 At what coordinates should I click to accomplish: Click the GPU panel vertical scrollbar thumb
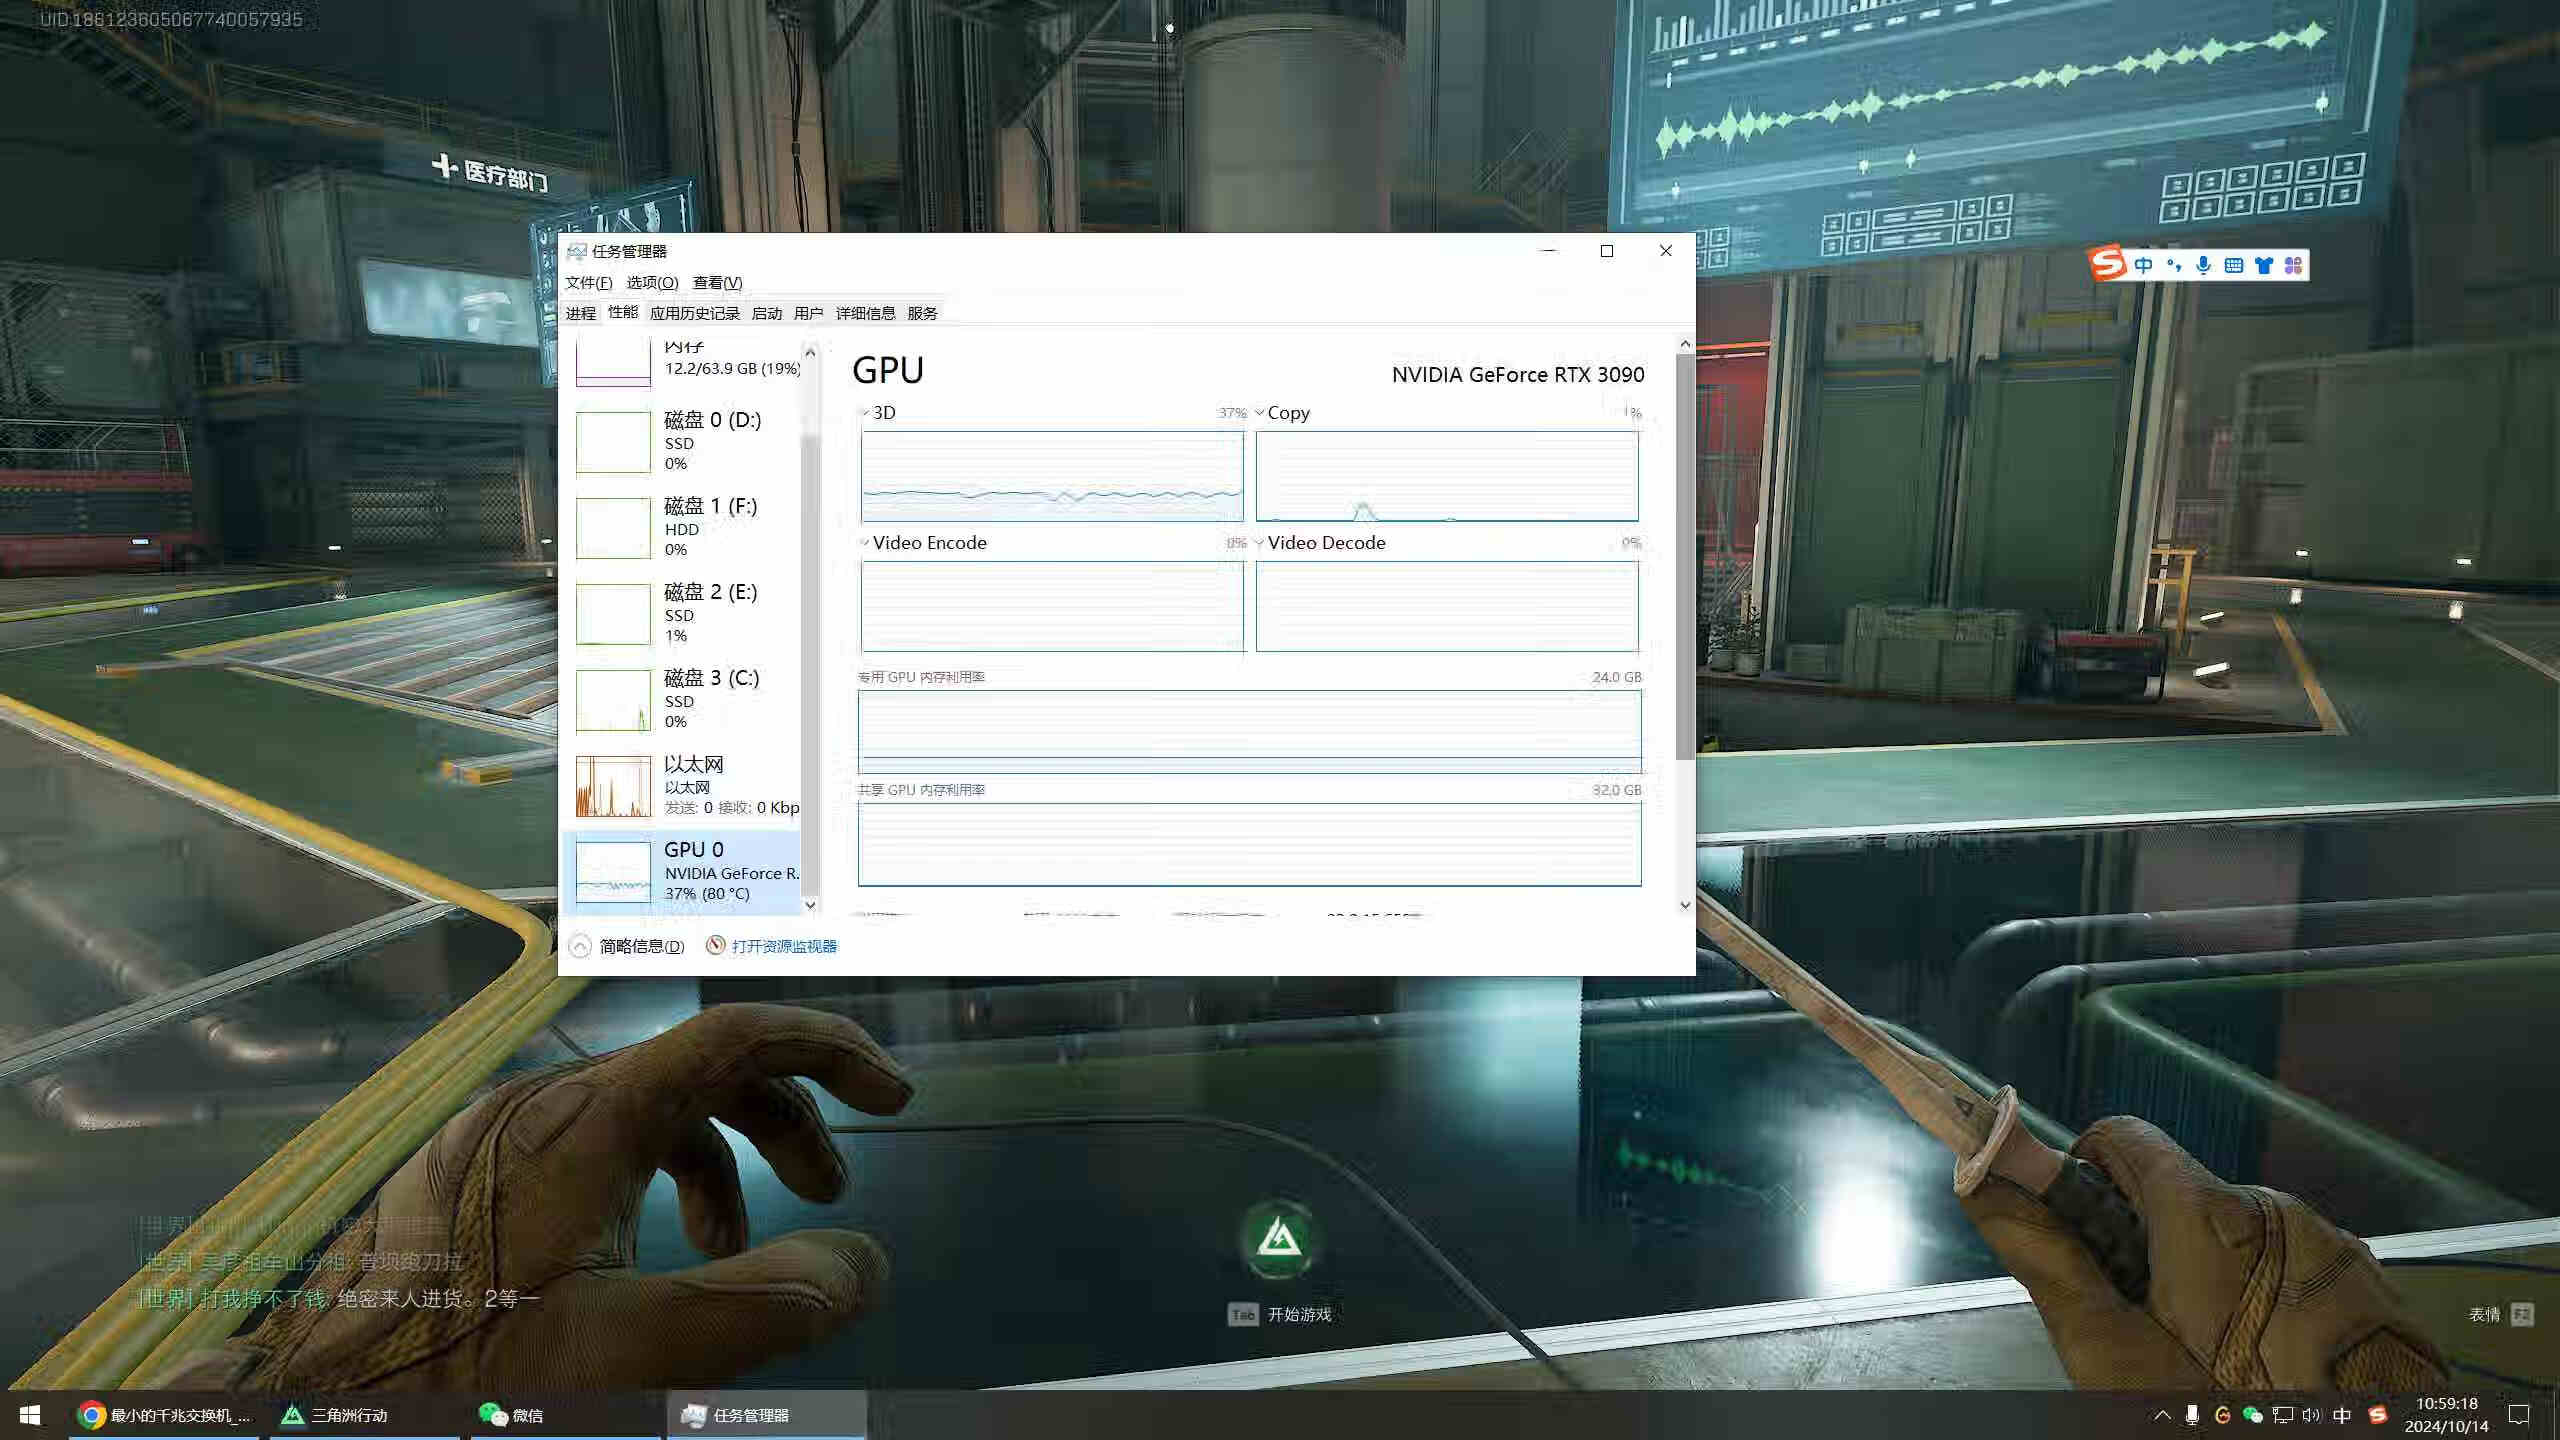(x=1685, y=556)
